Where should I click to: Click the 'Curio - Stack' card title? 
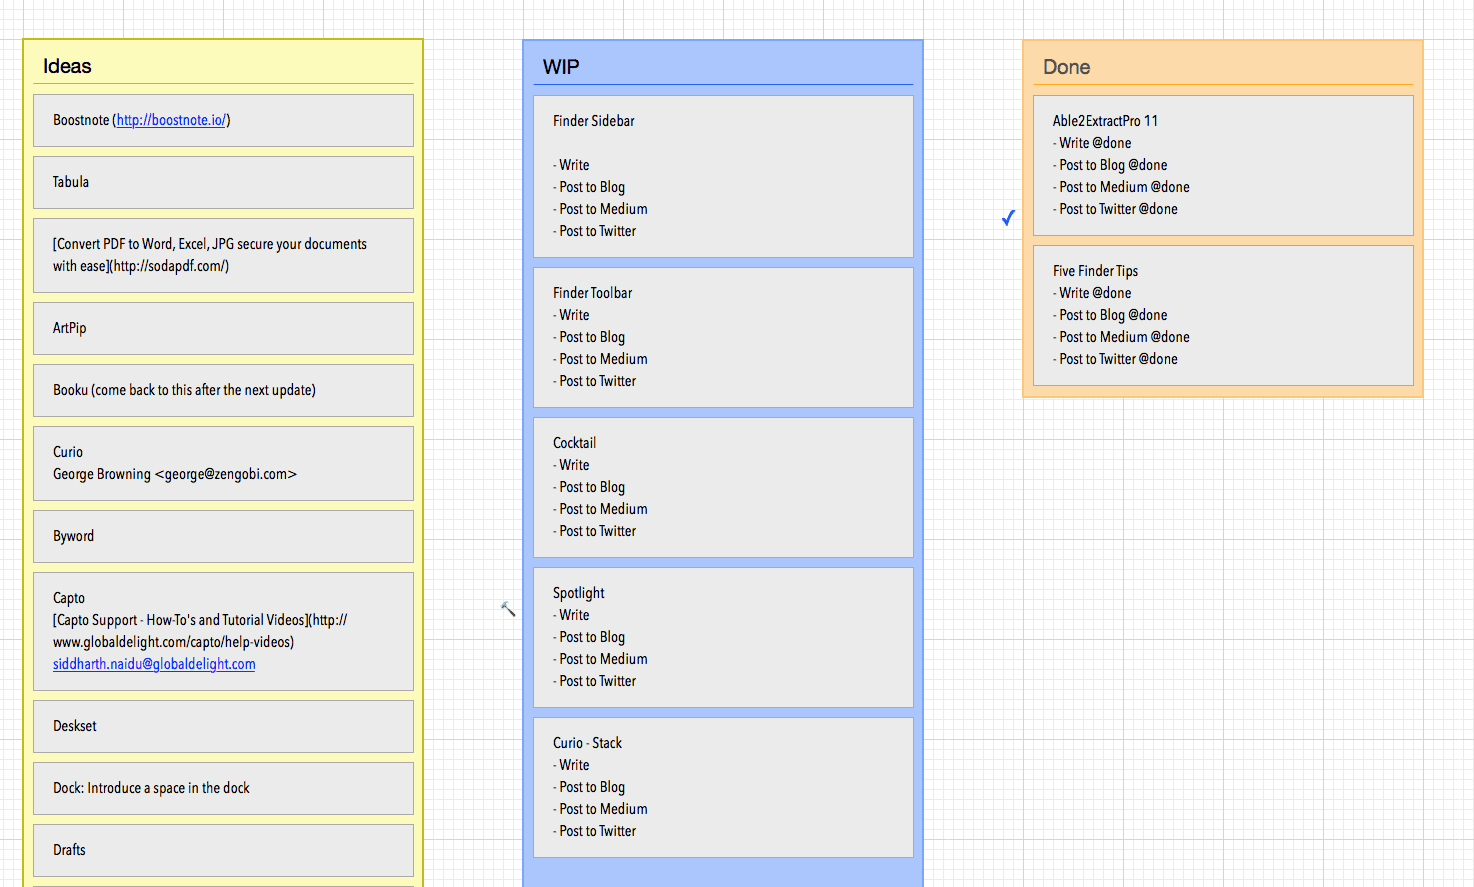coord(588,743)
